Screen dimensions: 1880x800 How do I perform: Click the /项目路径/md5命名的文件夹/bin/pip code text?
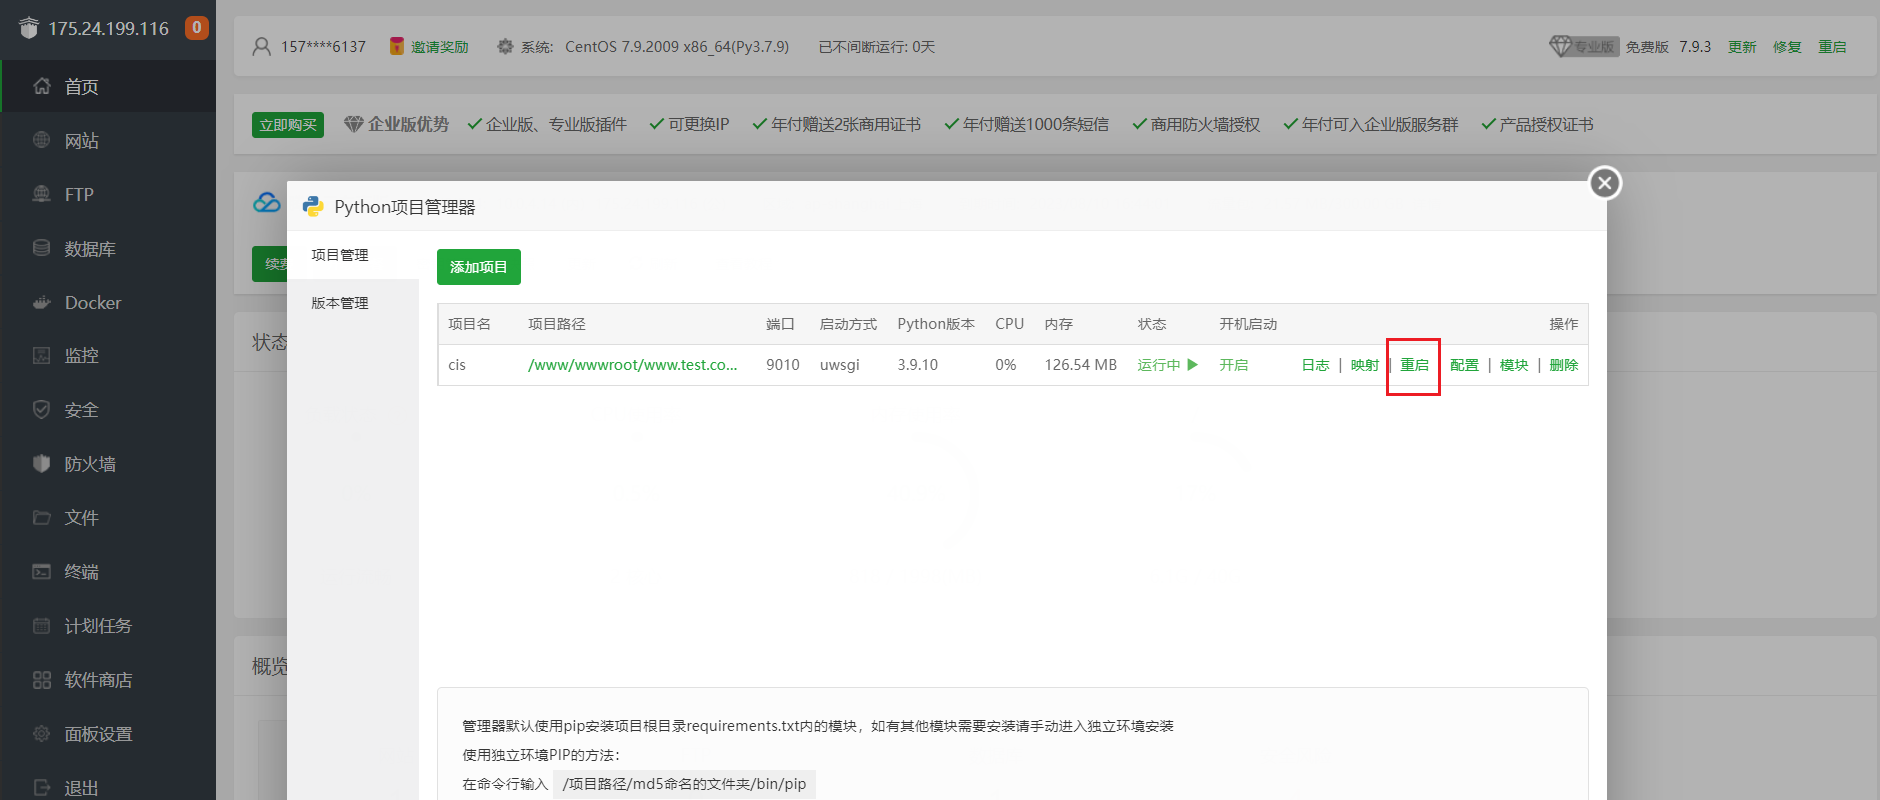coord(684,784)
